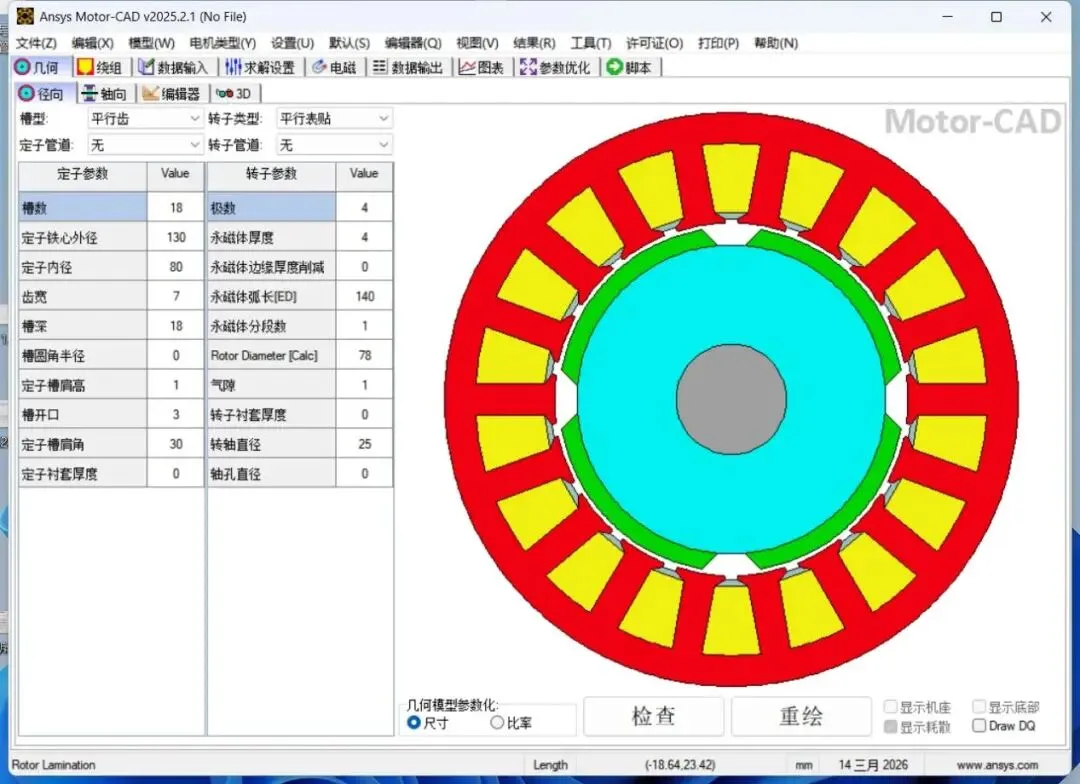Click the 定子铁心外径 value 130

[x=176, y=237]
